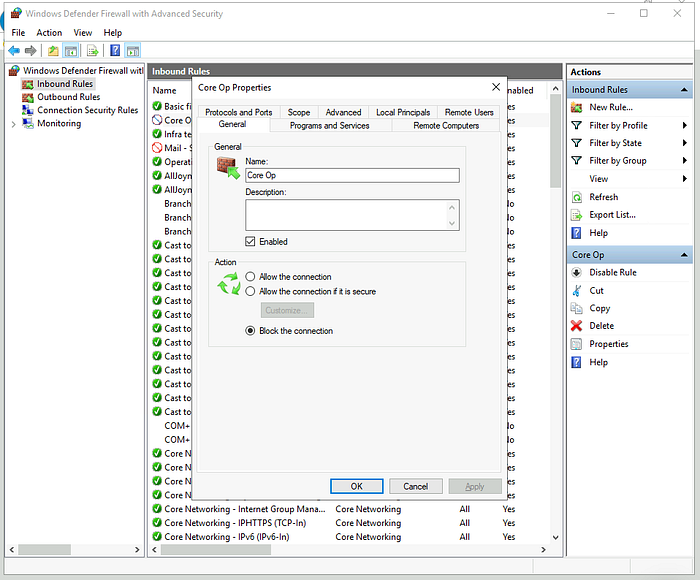Open Help from the toolbar question-mark icon
This screenshot has width=700, height=580.
click(x=115, y=51)
